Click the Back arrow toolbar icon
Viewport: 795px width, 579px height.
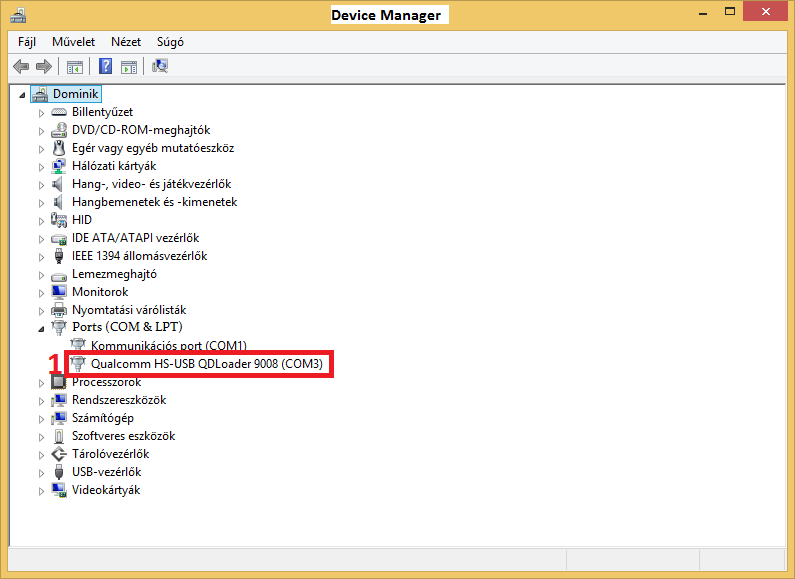click(21, 67)
